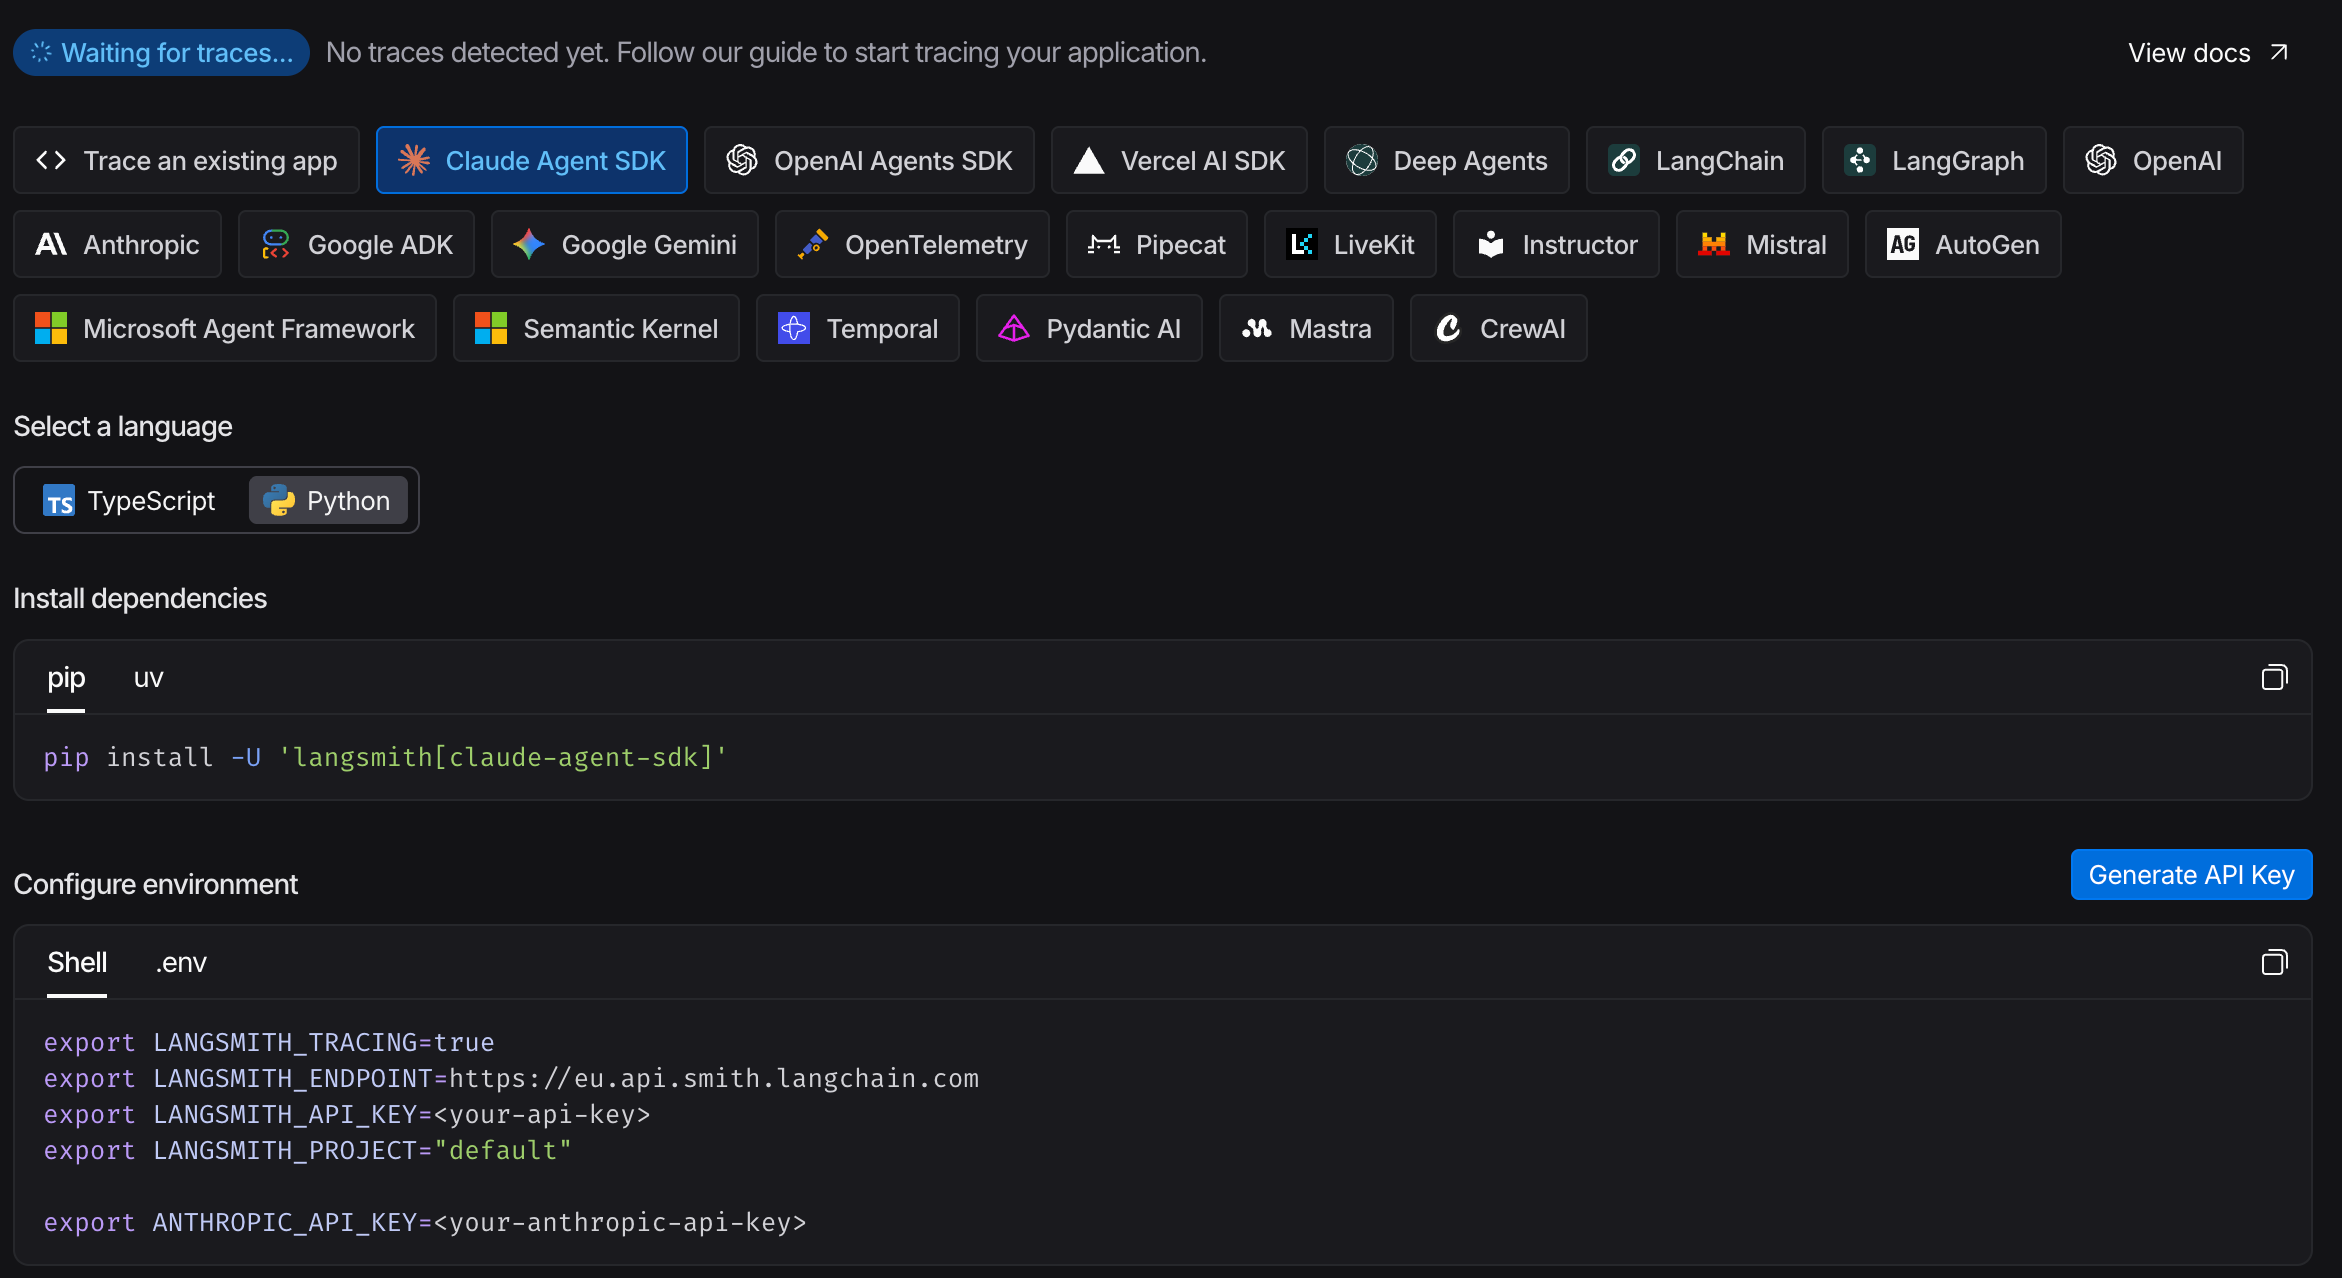
Task: Choose the Vercel AI SDK option
Action: [1178, 160]
